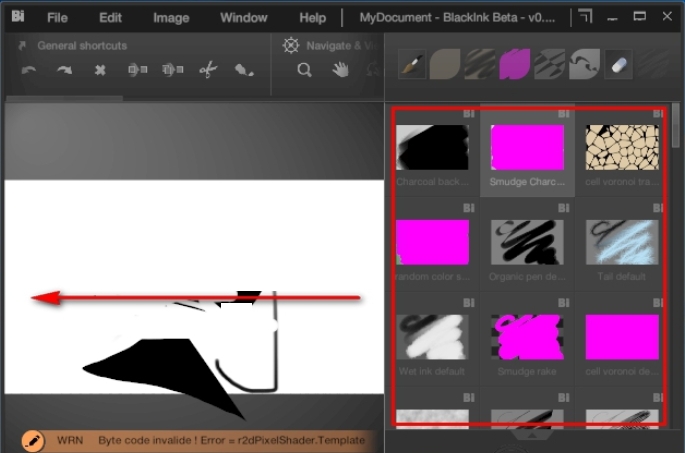This screenshot has width=685, height=453.
Task: Click the fifth General shortcuts icon
Action: (x=173, y=69)
